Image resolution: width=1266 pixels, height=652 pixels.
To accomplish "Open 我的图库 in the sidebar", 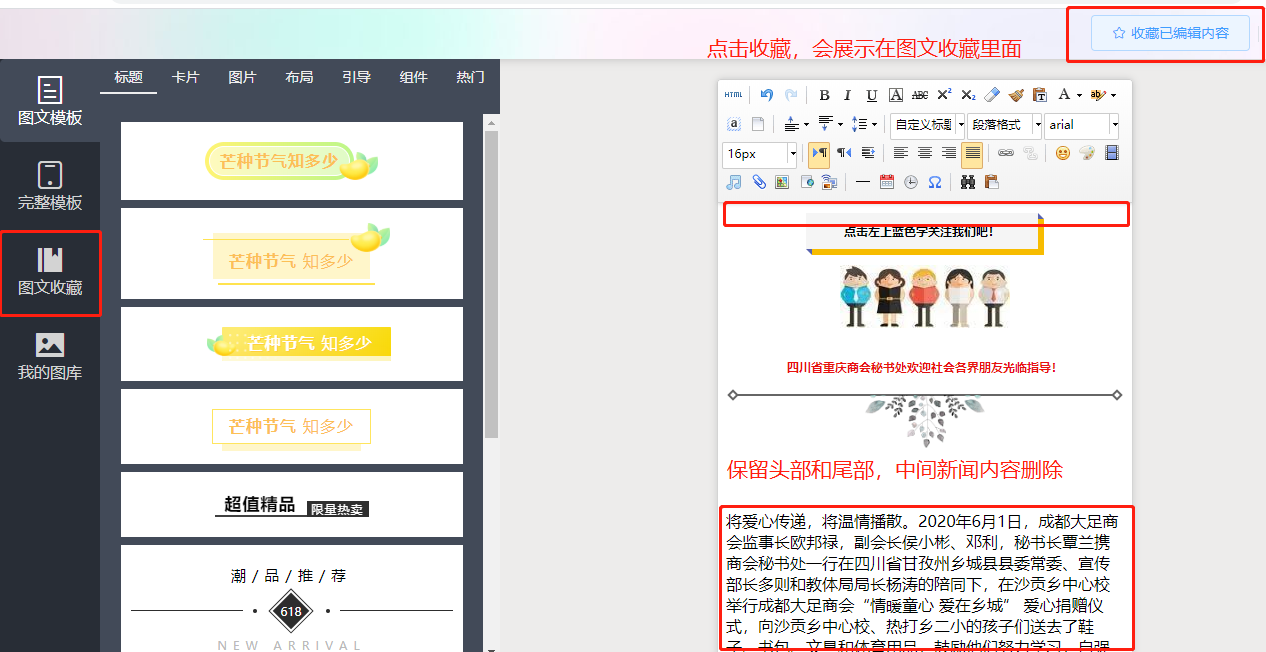I will point(50,358).
